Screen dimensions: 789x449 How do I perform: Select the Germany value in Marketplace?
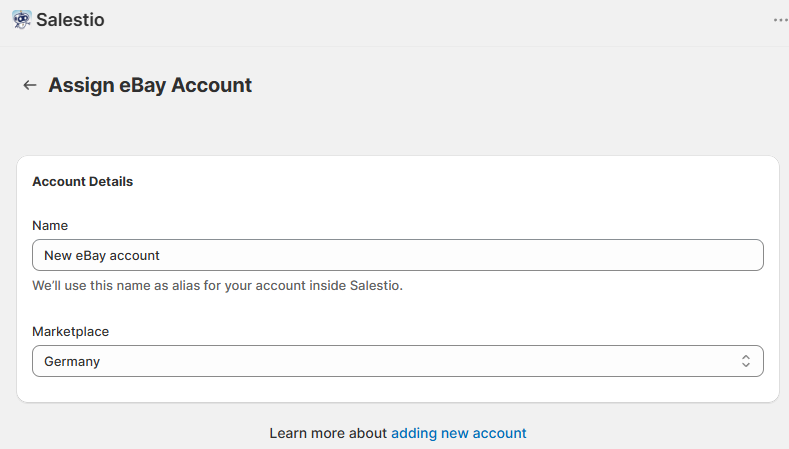click(72, 361)
